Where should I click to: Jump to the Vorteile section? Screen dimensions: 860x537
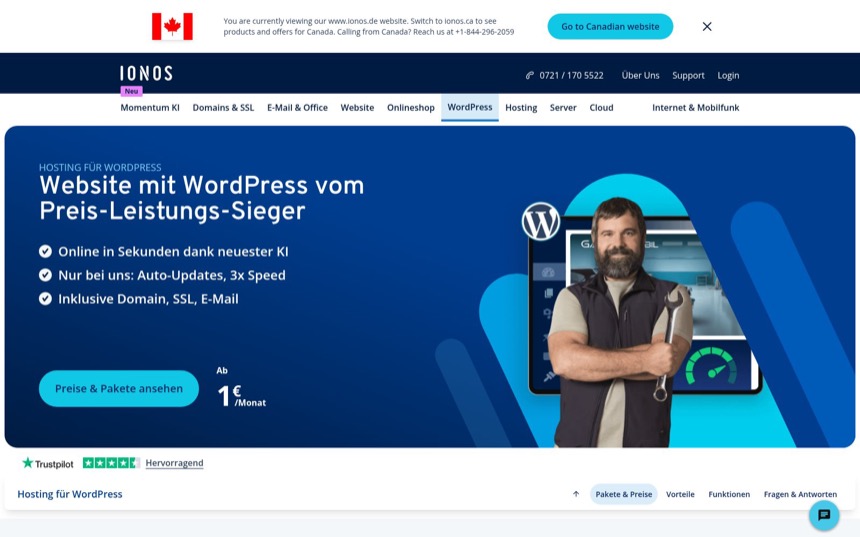tap(680, 494)
